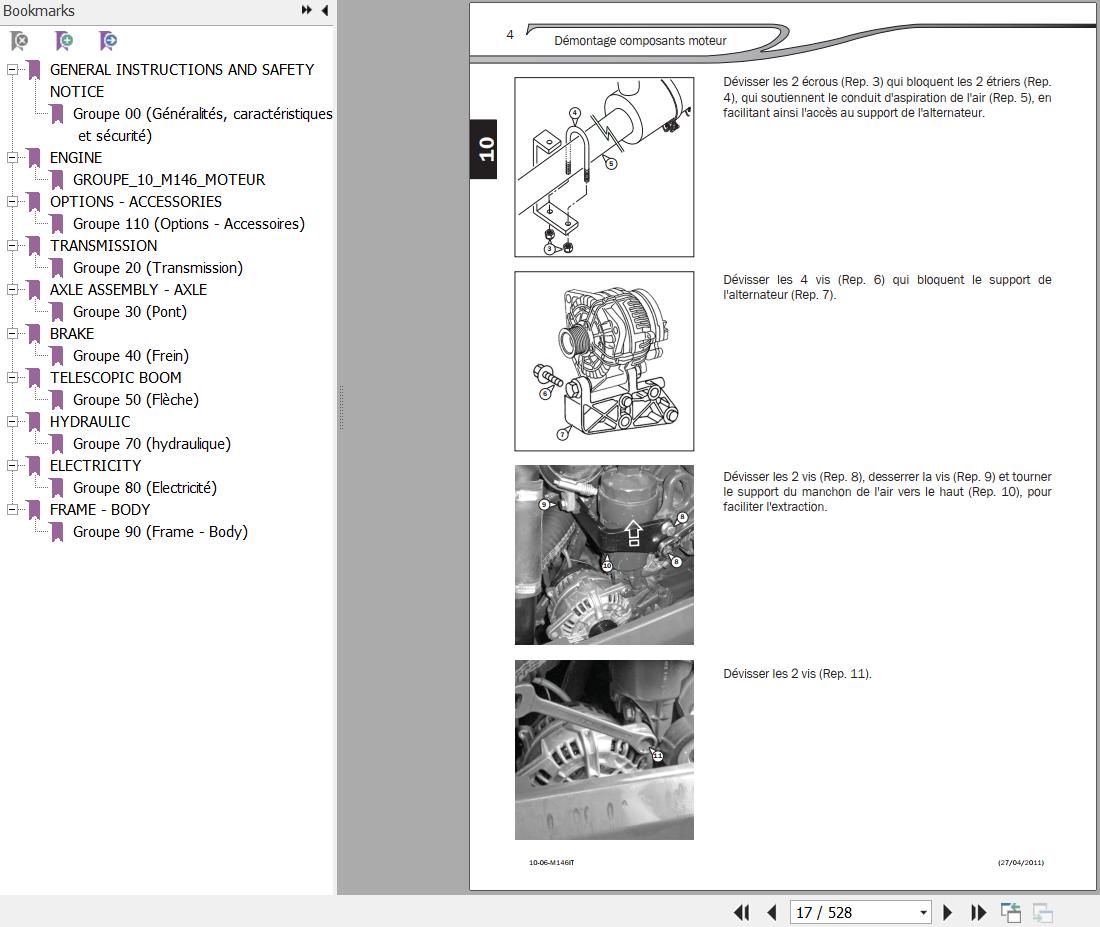Viewport: 1100px width, 927px height.
Task: Select the HYDRAULIC bookmark
Action: point(90,421)
